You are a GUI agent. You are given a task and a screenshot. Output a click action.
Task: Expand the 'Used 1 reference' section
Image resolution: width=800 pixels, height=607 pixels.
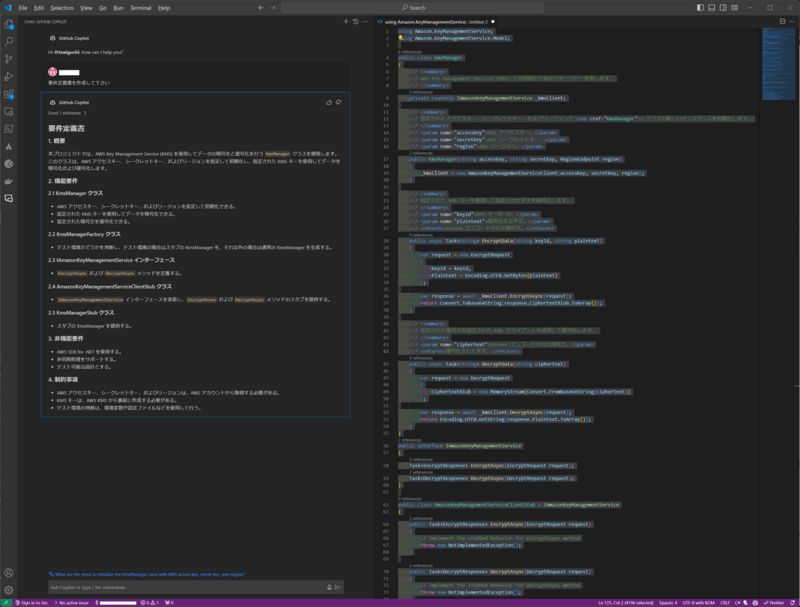pyautogui.click(x=67, y=113)
